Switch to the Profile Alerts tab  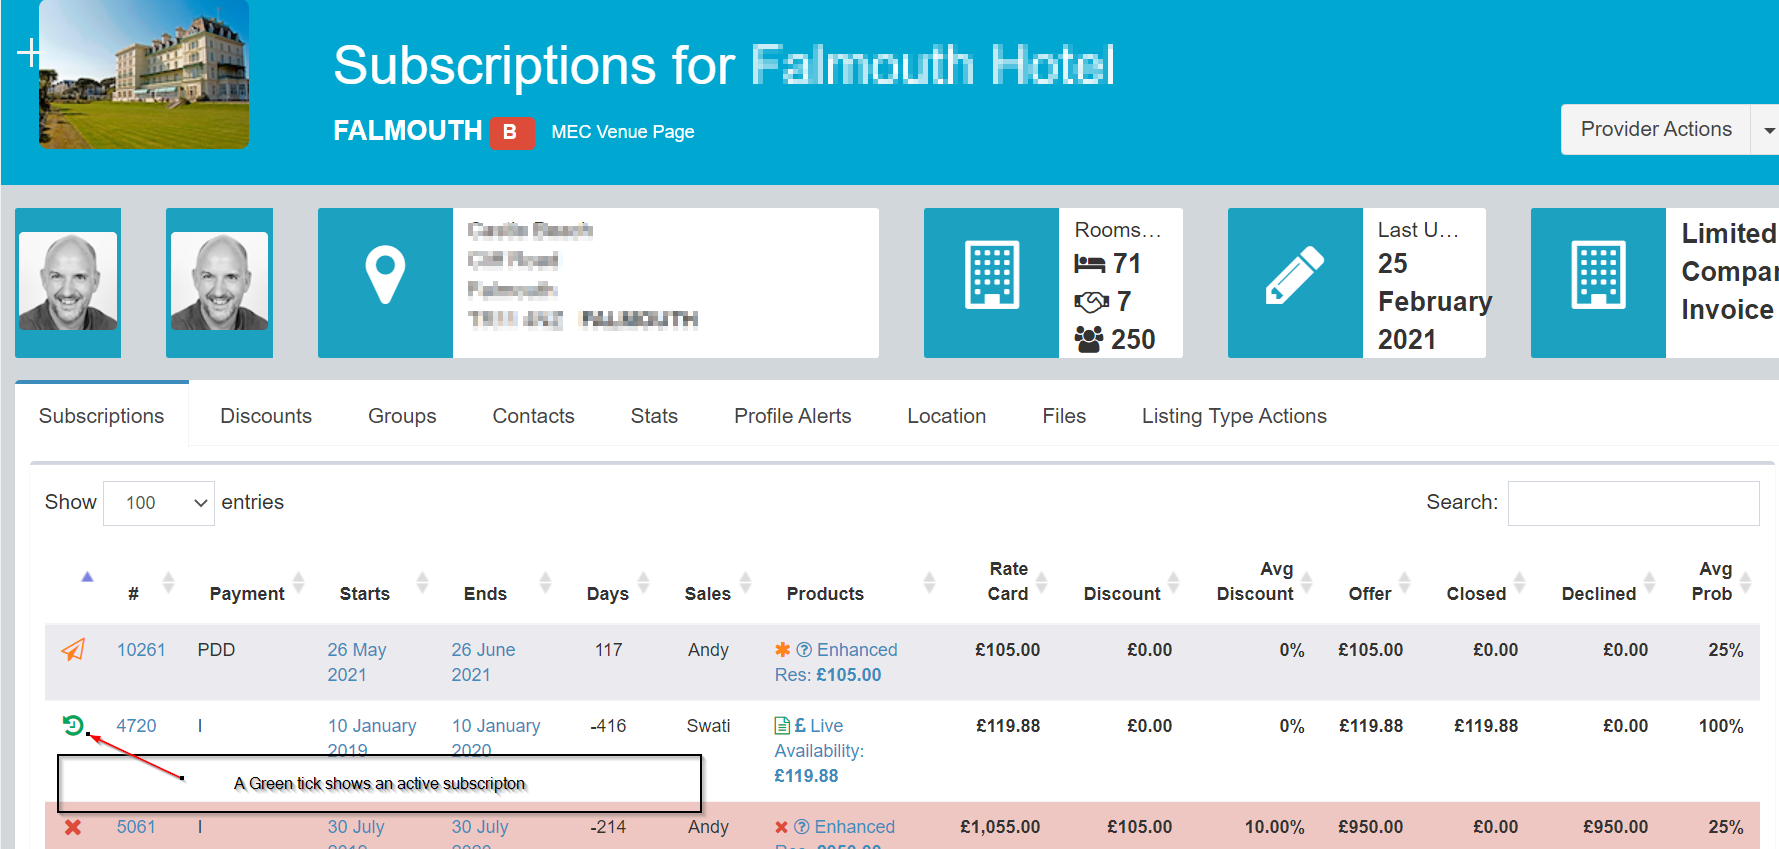point(792,416)
